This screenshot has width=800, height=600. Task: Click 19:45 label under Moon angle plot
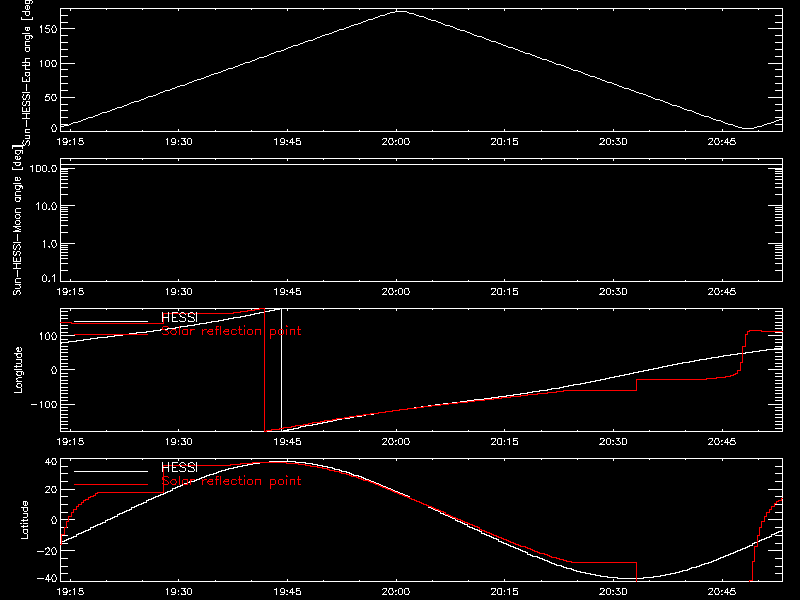[287, 292]
